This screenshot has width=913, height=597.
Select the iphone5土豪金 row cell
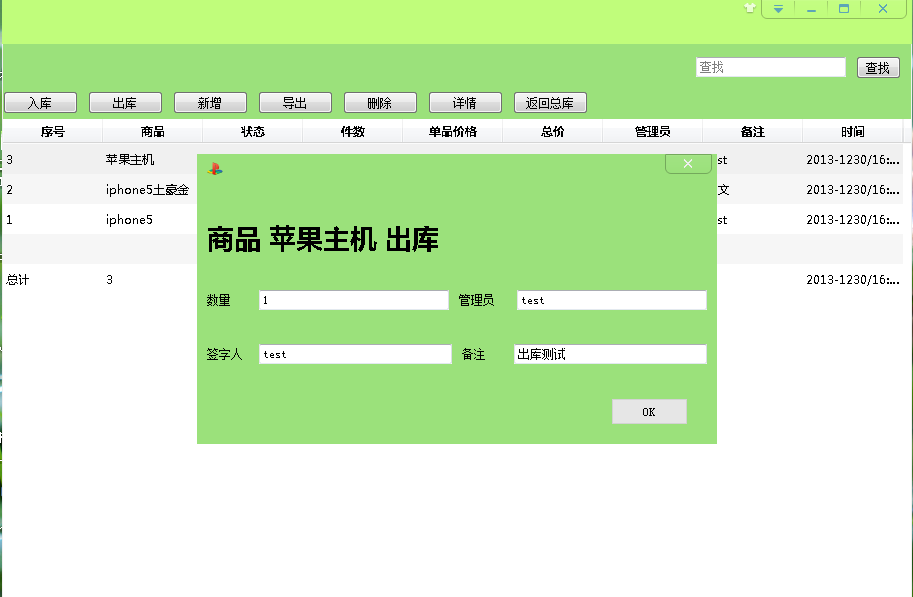pyautogui.click(x=147, y=190)
